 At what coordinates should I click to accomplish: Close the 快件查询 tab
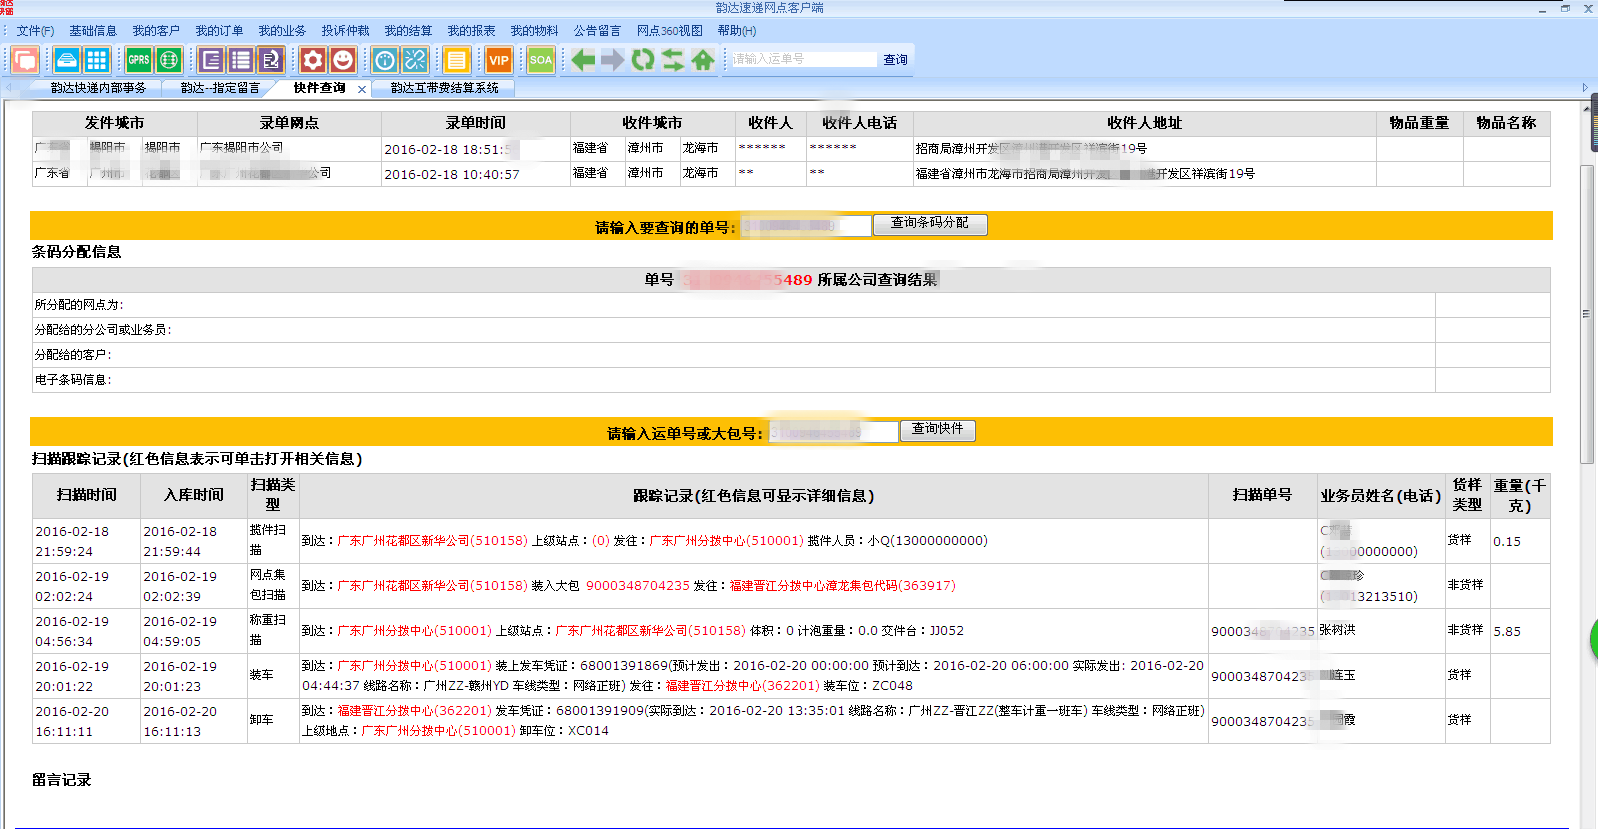pyautogui.click(x=362, y=89)
